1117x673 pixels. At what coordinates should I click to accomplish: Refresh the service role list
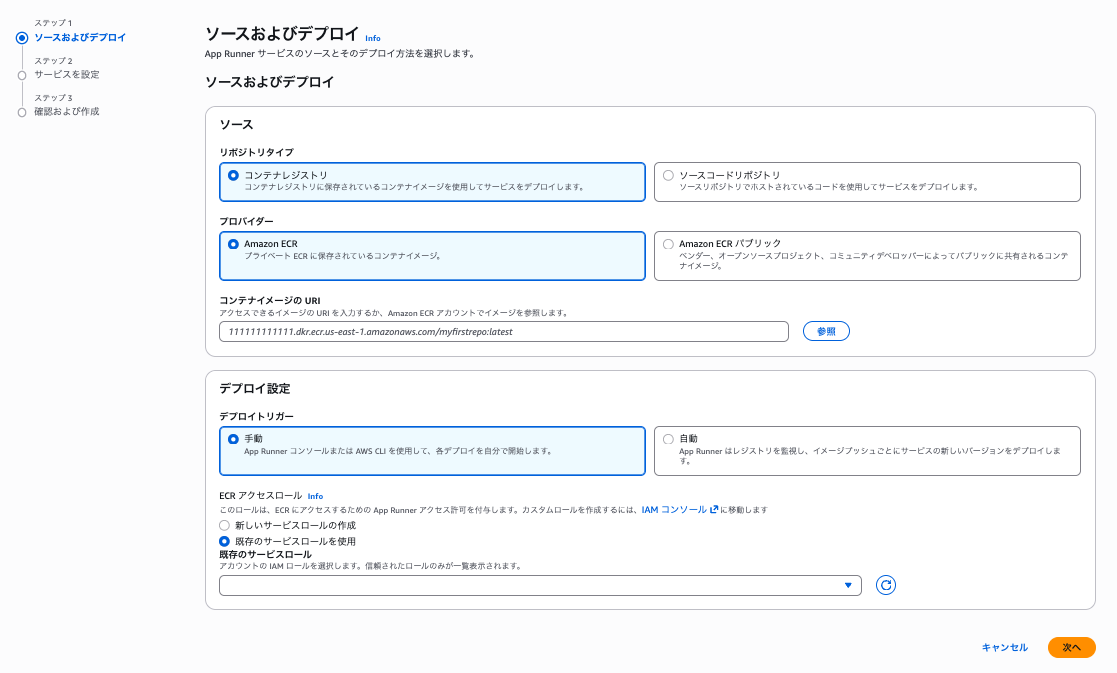tap(885, 585)
